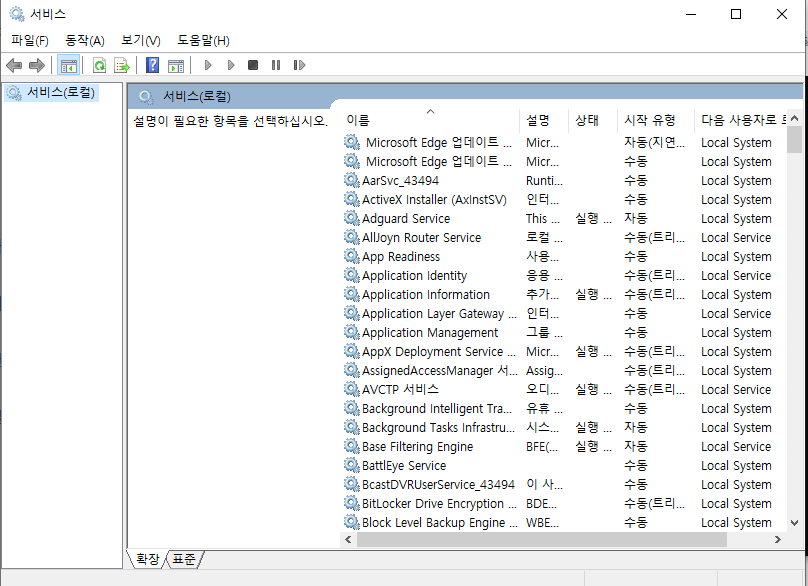Select the Application Information service
Screen dimensions: 808x586
point(564,294)
